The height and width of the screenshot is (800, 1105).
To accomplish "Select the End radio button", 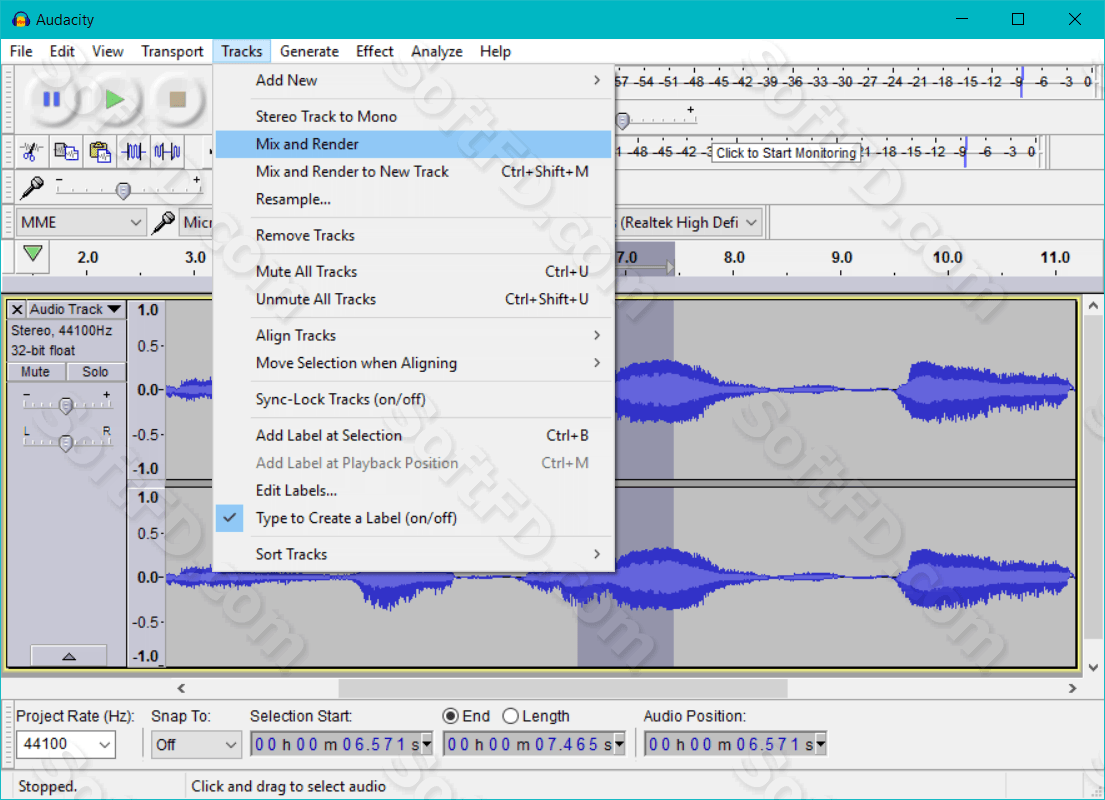I will (450, 716).
